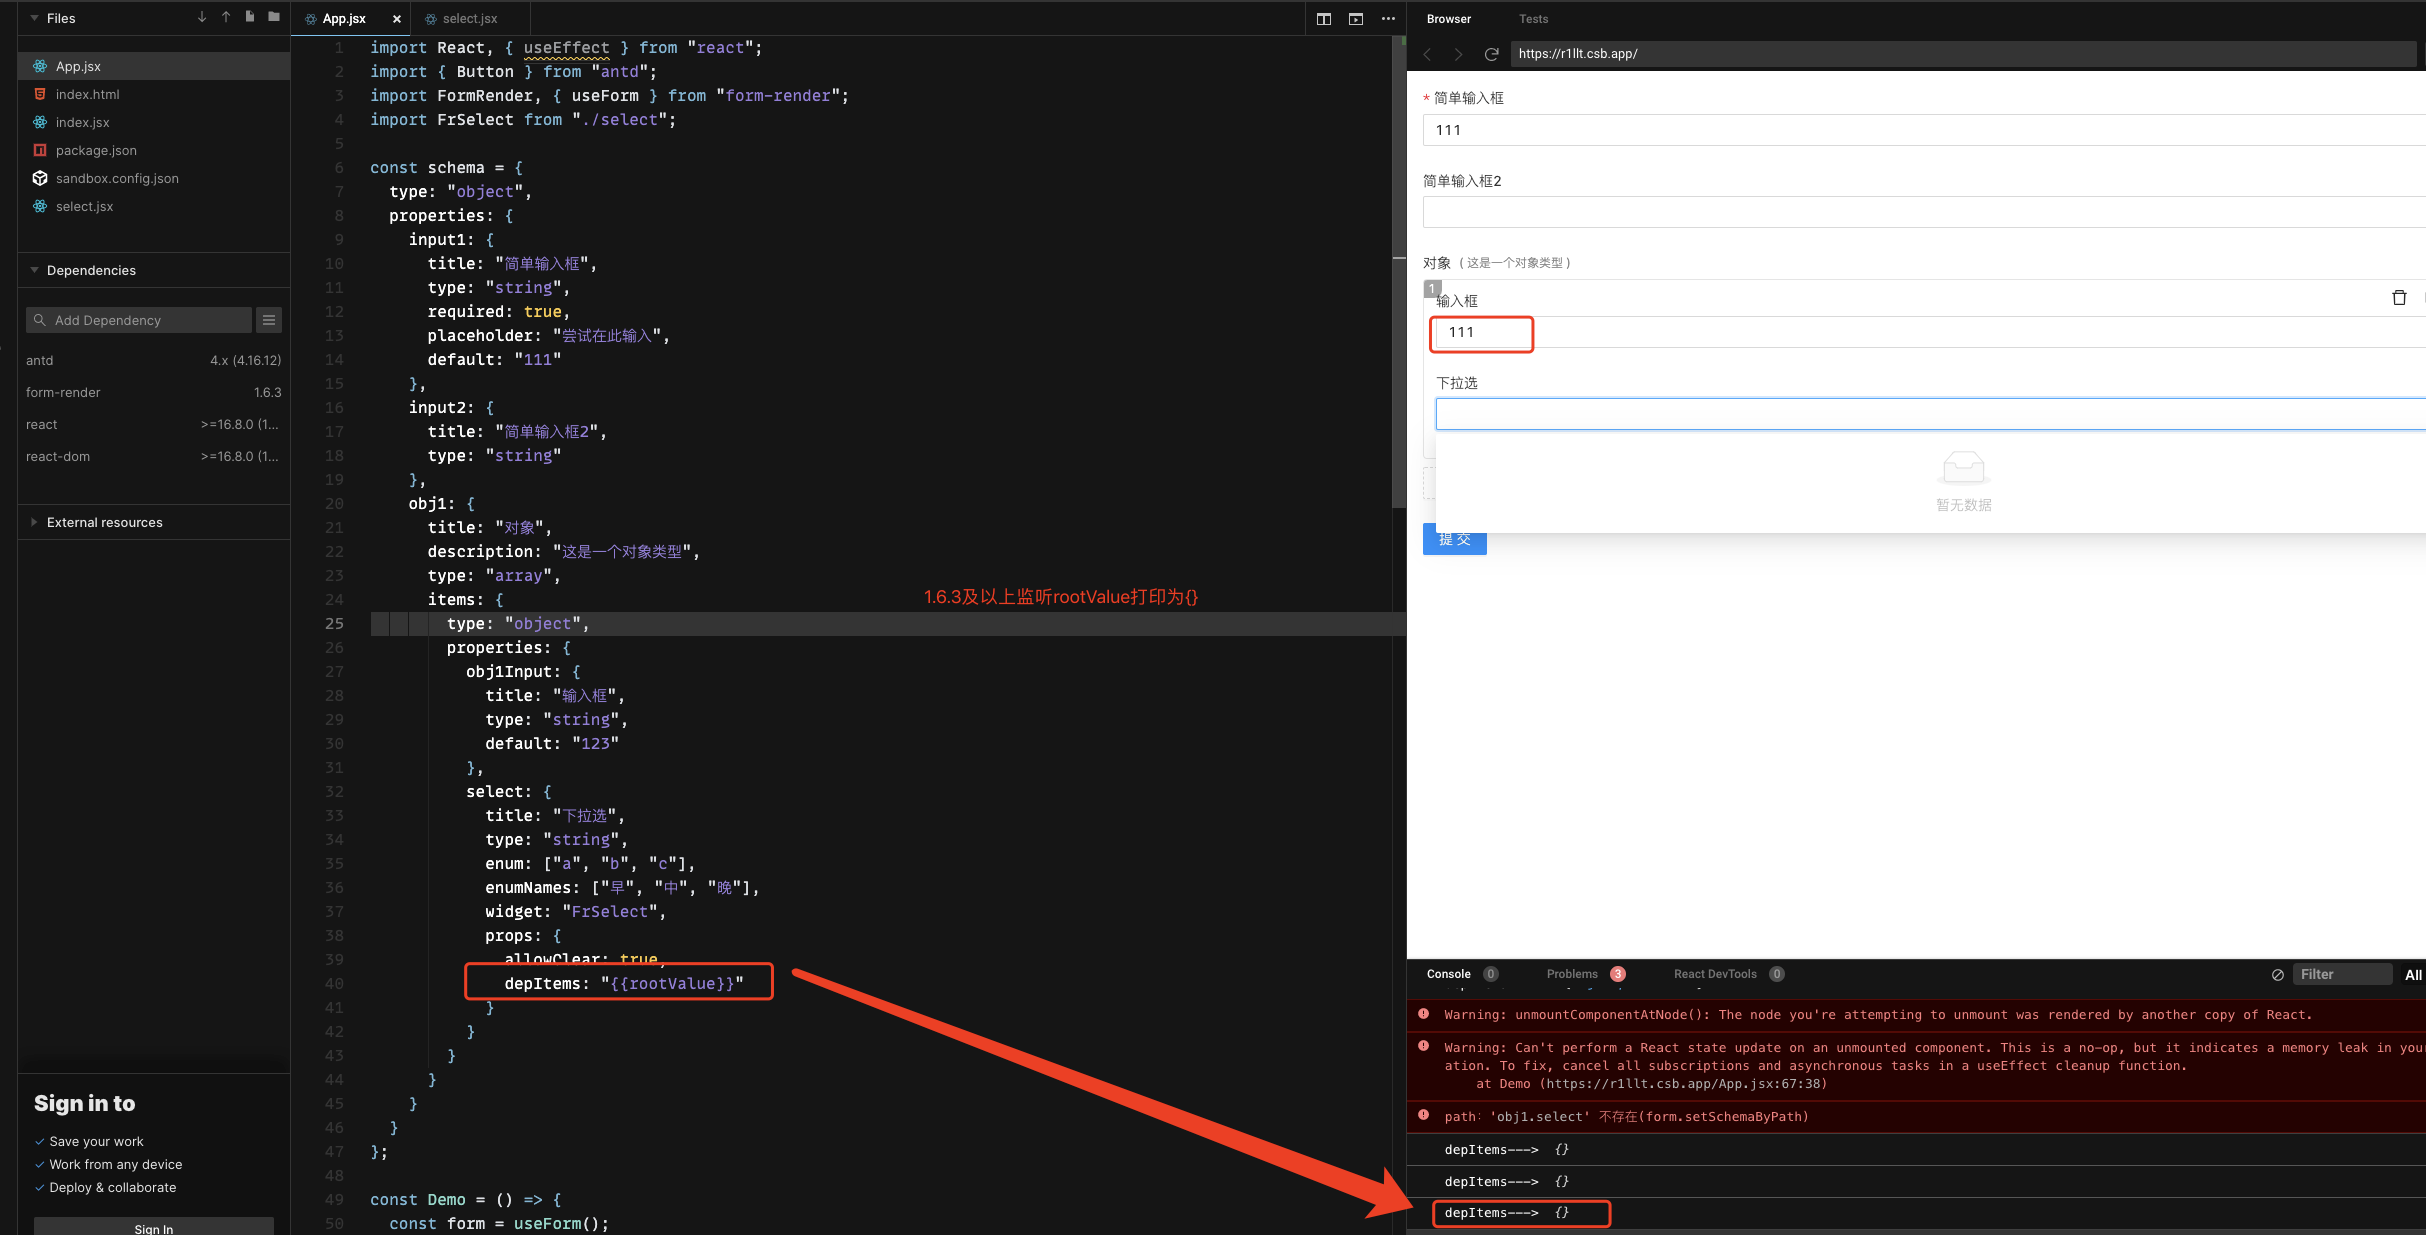2426x1235 pixels.
Task: Collapse the Dependencies section
Action: click(x=34, y=270)
